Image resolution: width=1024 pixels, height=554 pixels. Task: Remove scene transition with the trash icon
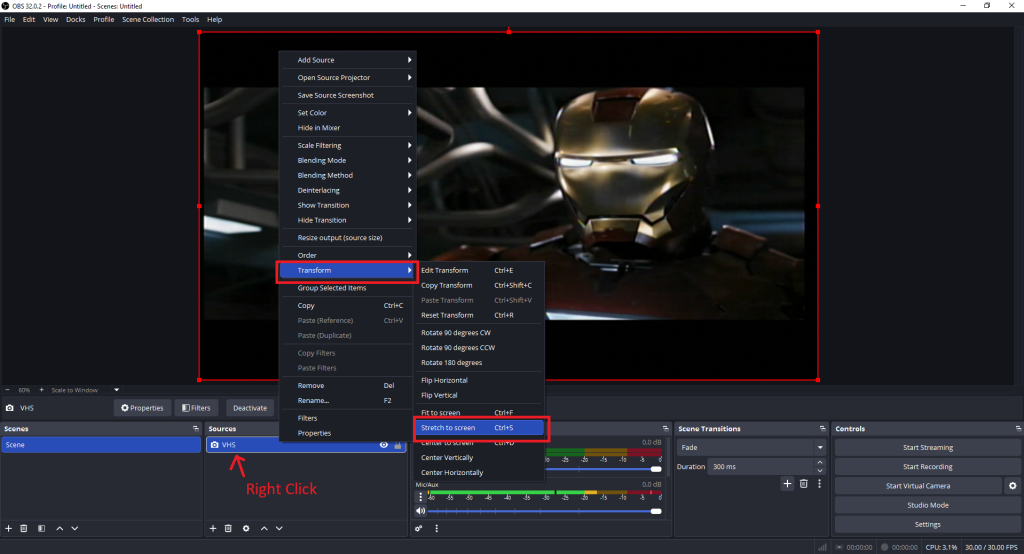tap(803, 483)
